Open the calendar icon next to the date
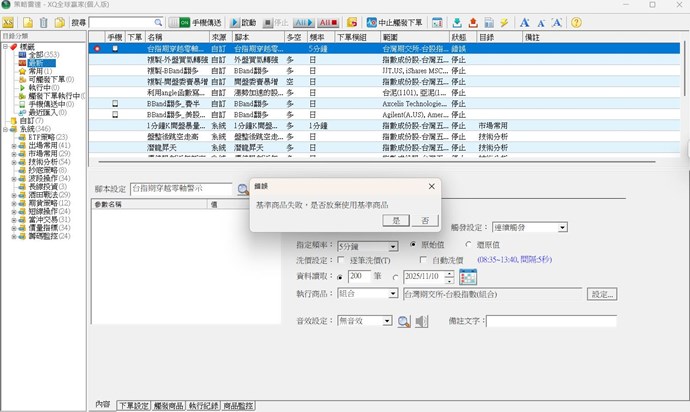The height and width of the screenshot is (412, 690). pyautogui.click(x=467, y=275)
